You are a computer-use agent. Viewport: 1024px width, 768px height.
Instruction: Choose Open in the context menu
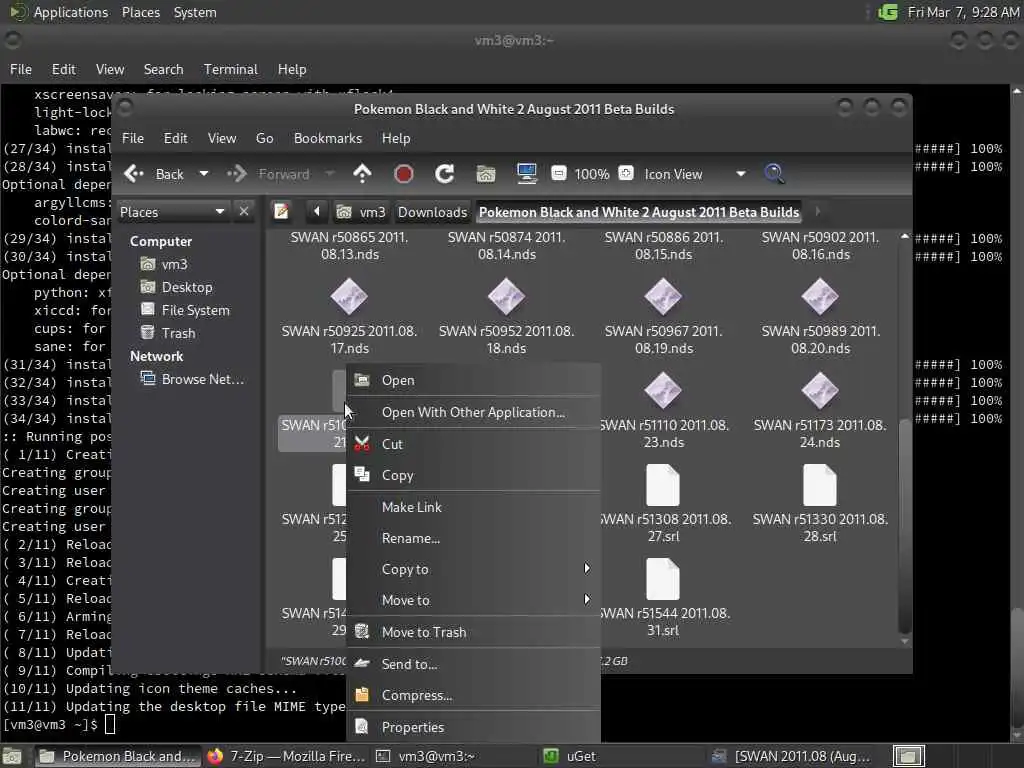(x=473, y=380)
